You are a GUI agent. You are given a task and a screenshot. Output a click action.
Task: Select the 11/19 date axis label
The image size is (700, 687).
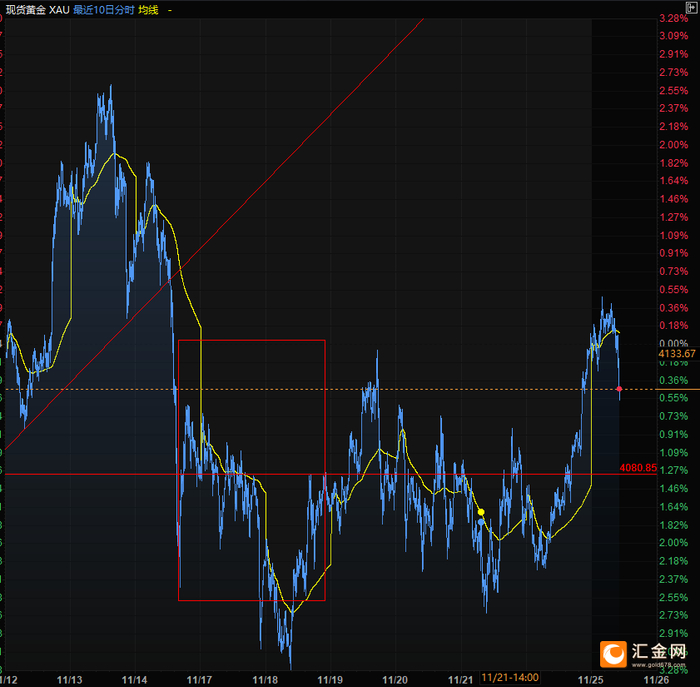pos(330,680)
